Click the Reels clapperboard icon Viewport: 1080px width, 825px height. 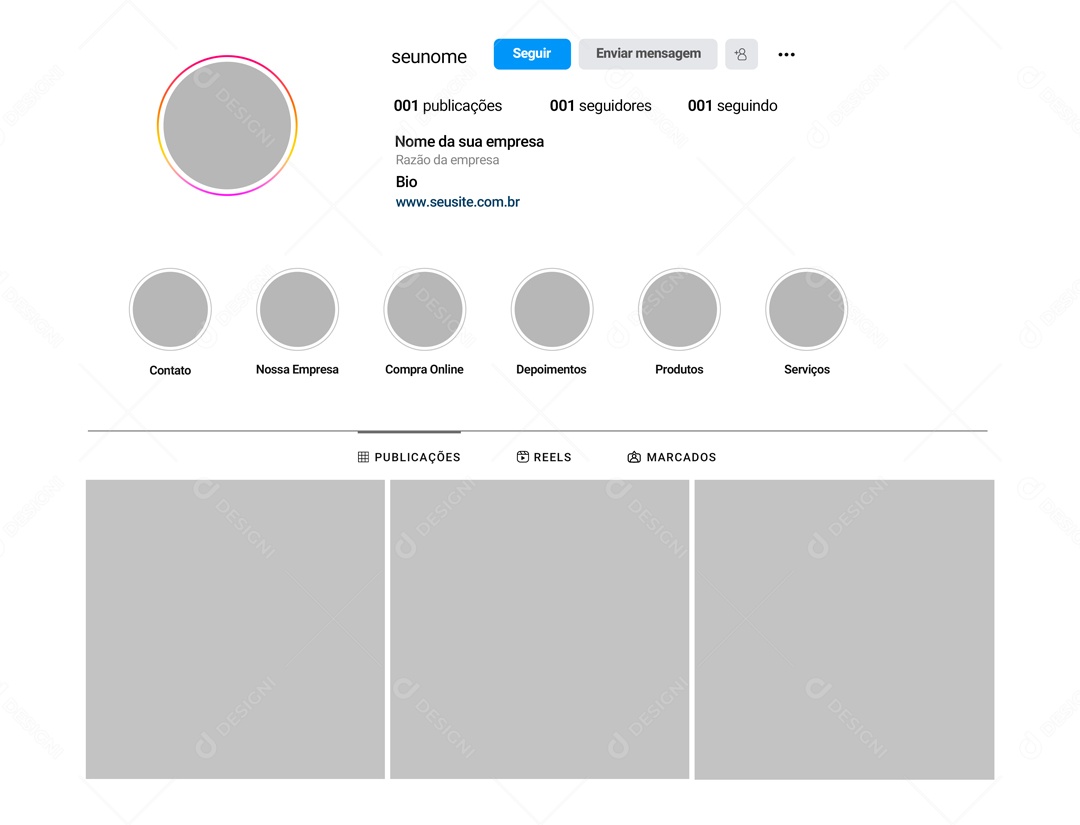tap(521, 457)
